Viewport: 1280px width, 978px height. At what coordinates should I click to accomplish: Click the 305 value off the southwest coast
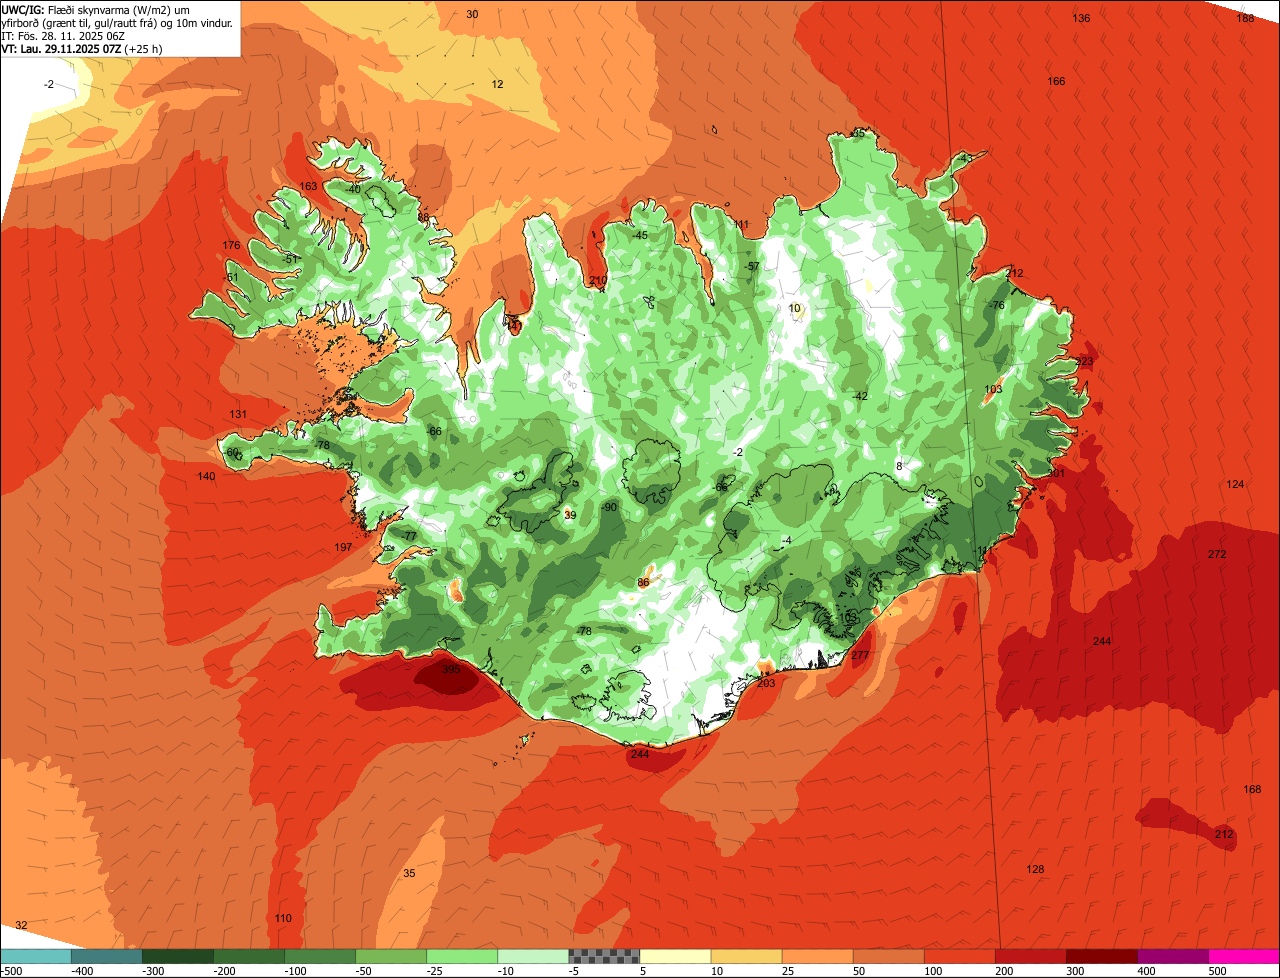451,669
